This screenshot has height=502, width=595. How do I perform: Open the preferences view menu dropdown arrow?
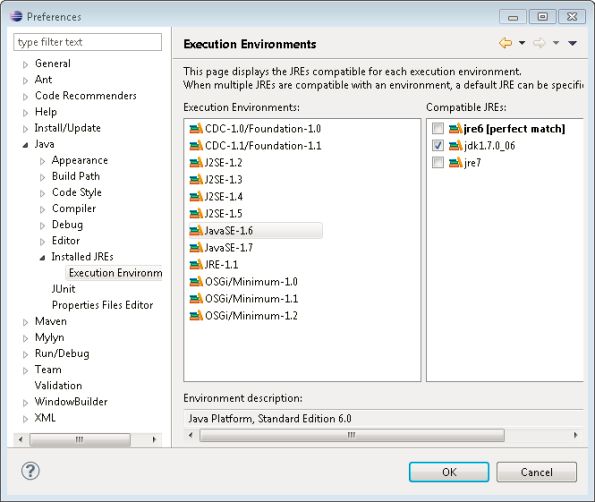pos(573,43)
